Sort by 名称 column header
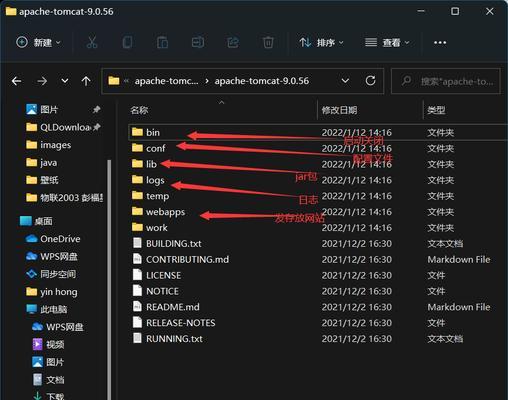 pyautogui.click(x=139, y=110)
